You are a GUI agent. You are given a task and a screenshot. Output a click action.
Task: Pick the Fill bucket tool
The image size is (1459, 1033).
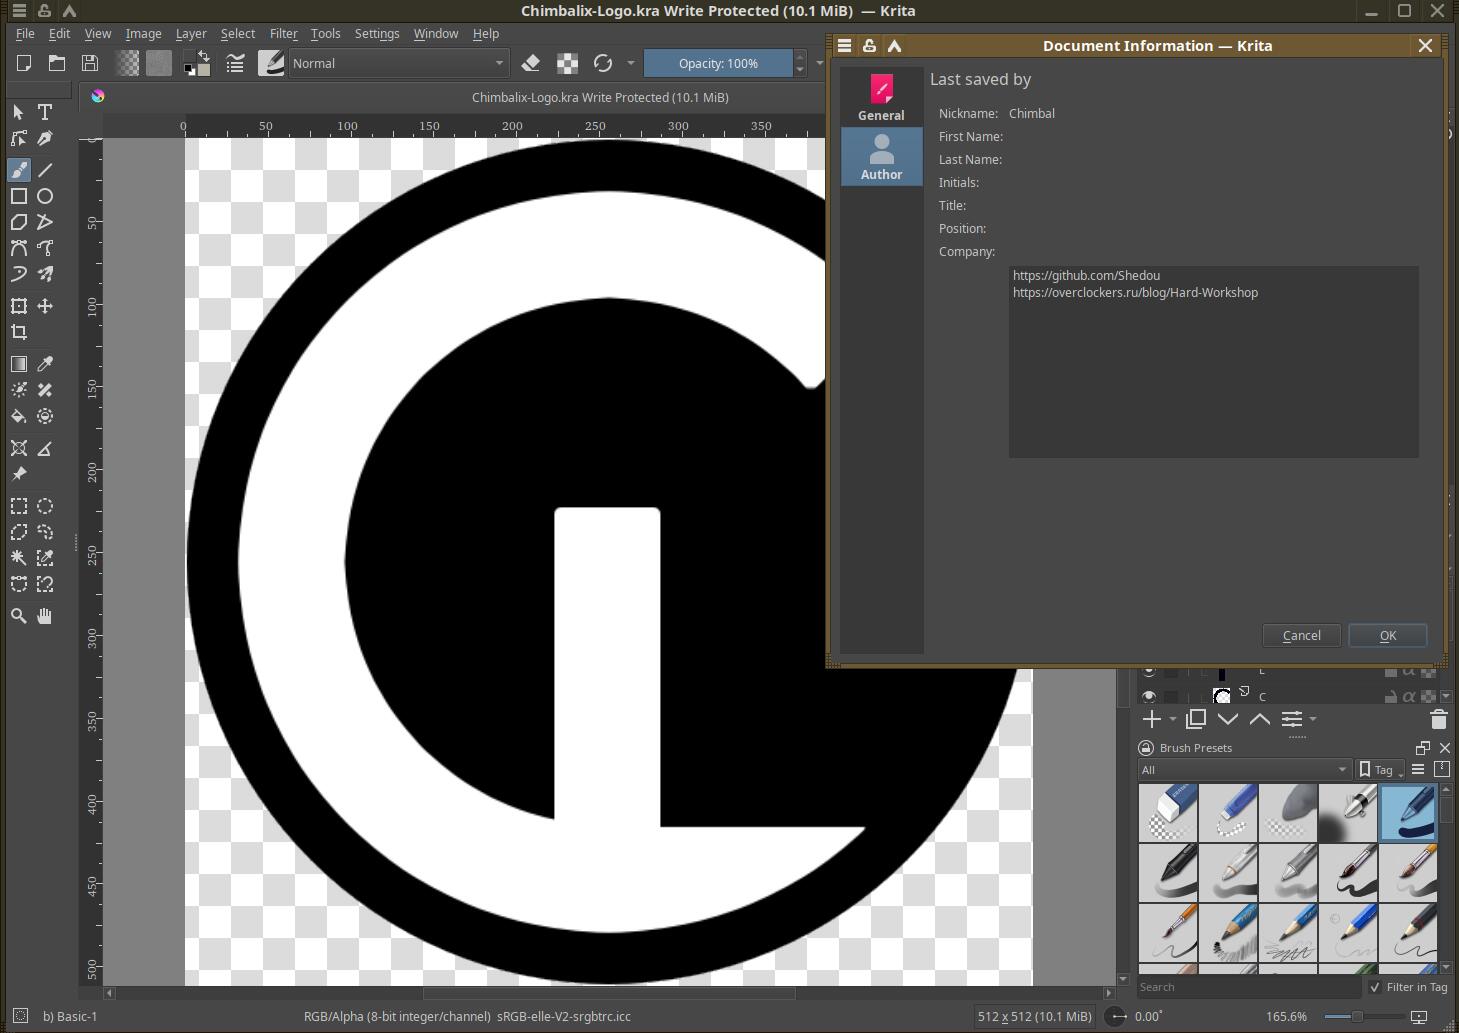(19, 416)
